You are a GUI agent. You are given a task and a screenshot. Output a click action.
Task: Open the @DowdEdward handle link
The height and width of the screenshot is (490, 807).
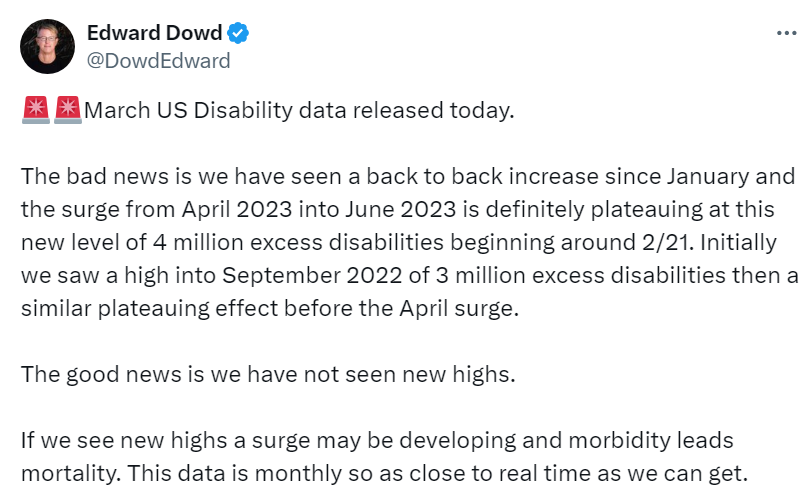coord(158,61)
